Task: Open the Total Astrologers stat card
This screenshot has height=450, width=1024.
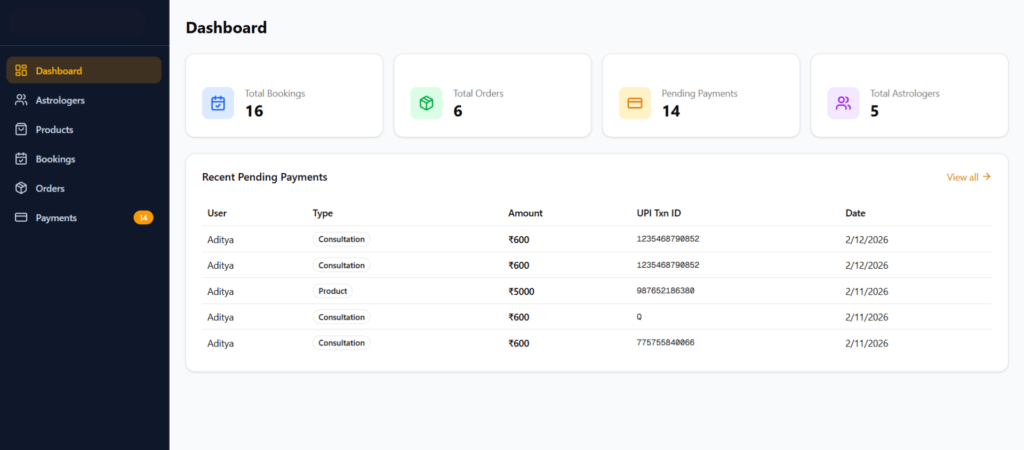Action: (x=908, y=95)
